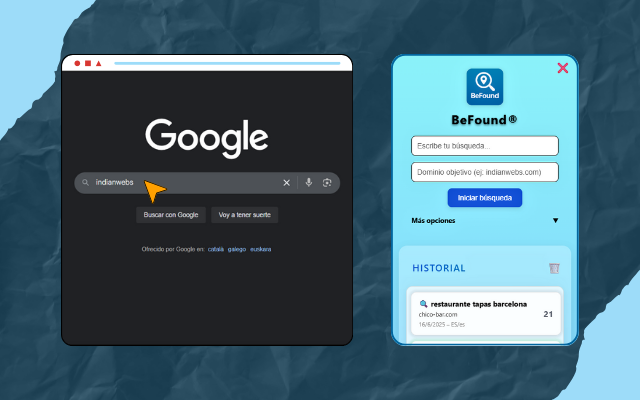Screen dimensions: 640x400
Task: Switch Google to català
Action: click(216, 249)
